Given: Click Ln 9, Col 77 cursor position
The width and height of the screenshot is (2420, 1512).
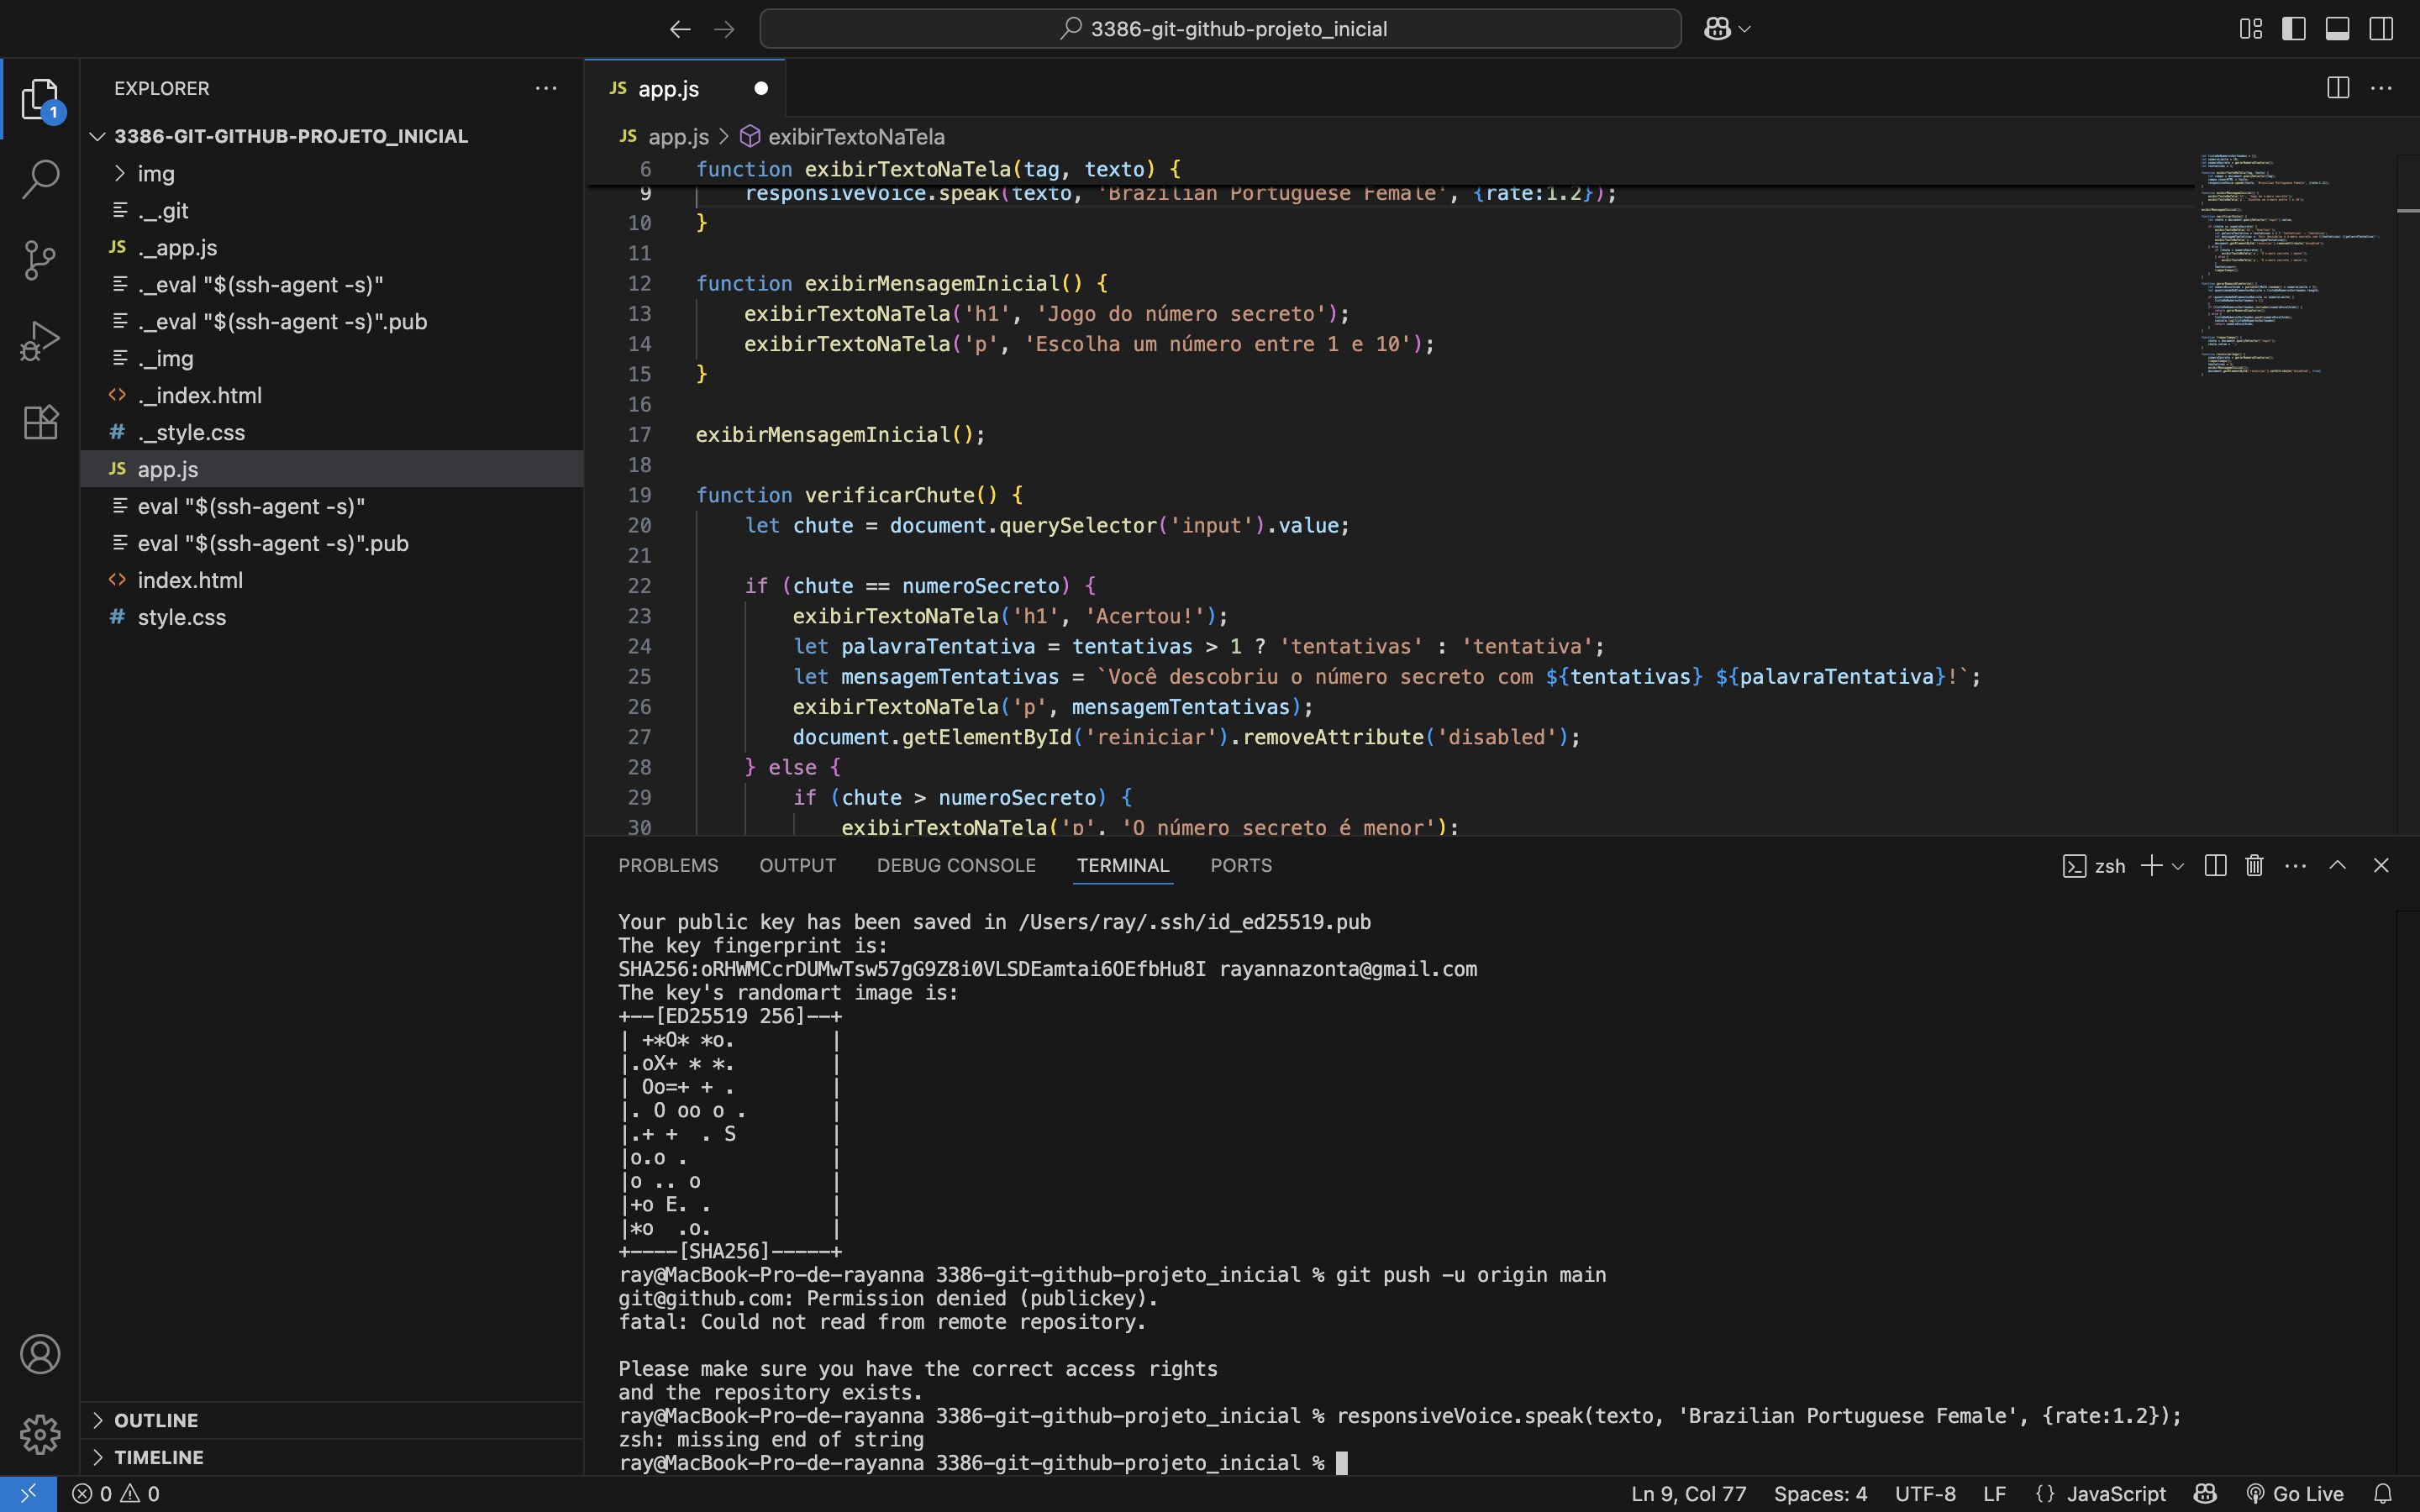Looking at the screenshot, I should pos(1689,1493).
